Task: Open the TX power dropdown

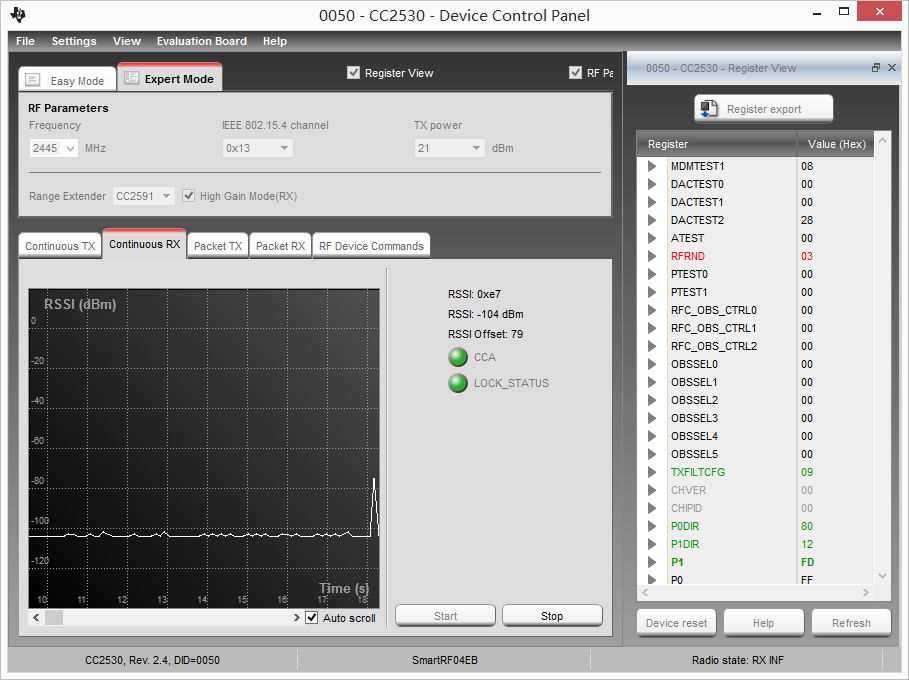Action: tap(476, 148)
